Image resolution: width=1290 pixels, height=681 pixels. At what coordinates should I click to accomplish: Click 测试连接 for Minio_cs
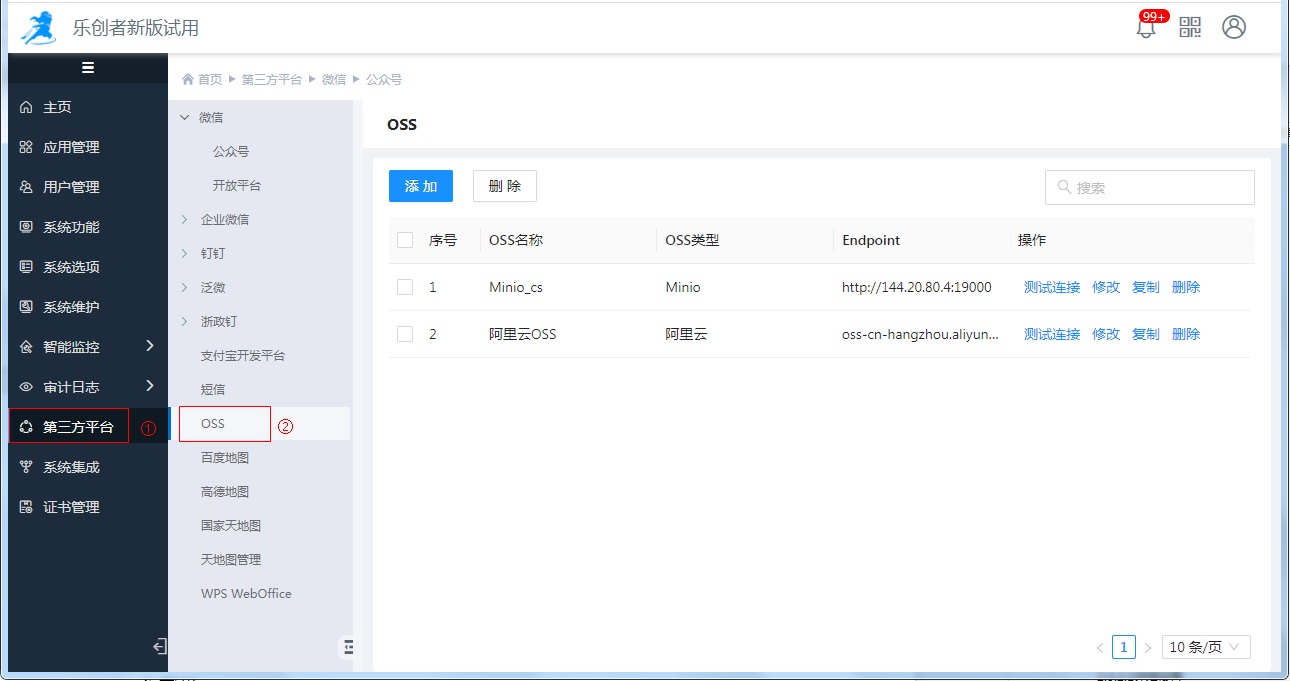tap(1052, 287)
